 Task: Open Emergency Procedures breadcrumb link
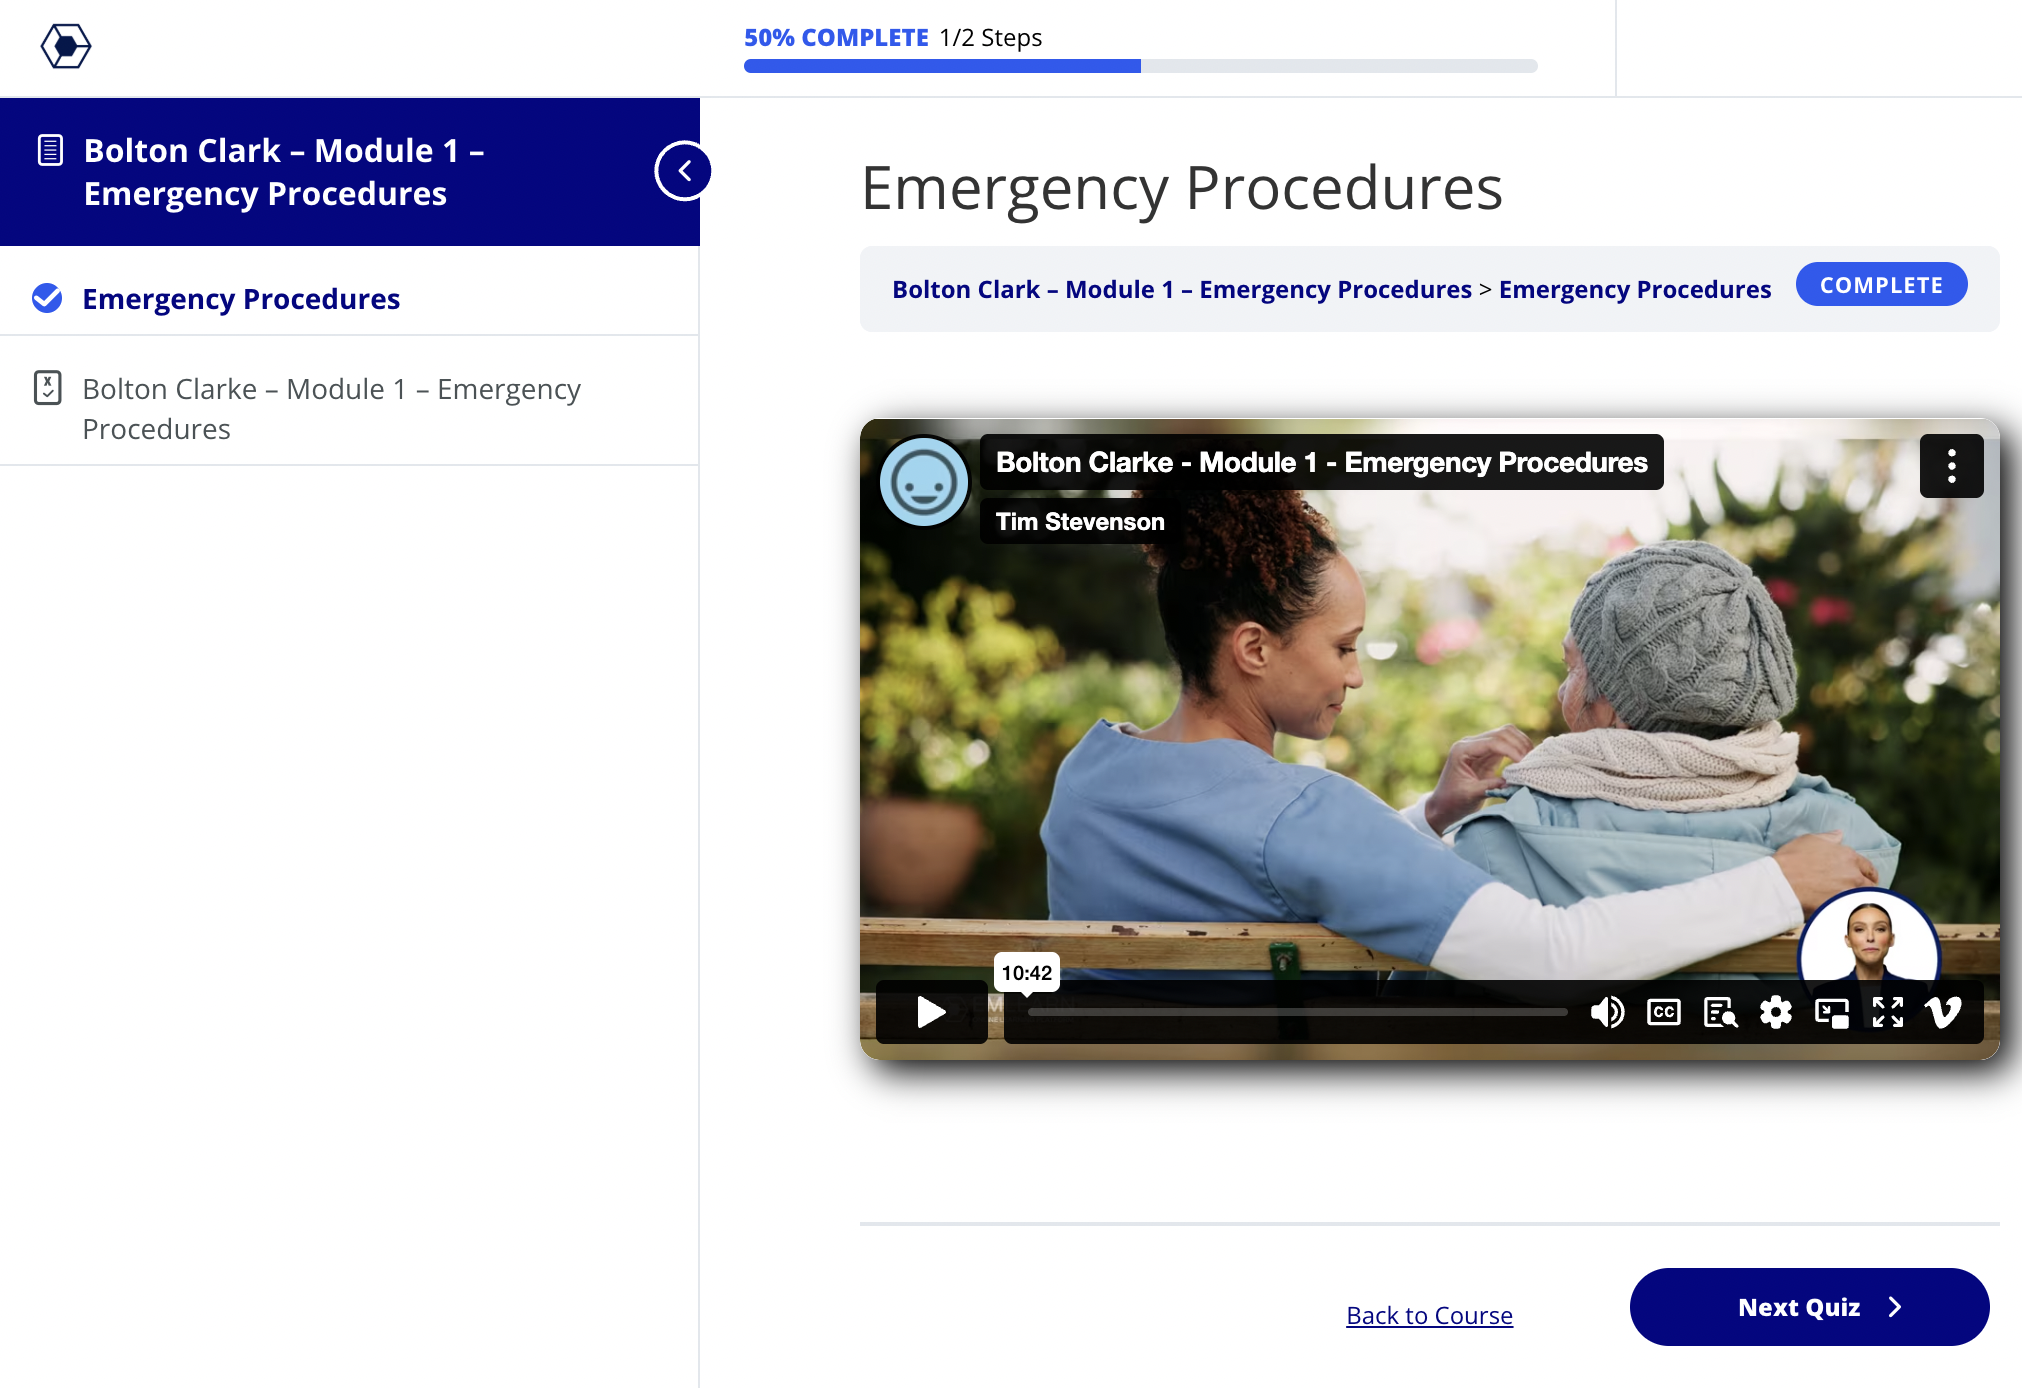point(1634,289)
